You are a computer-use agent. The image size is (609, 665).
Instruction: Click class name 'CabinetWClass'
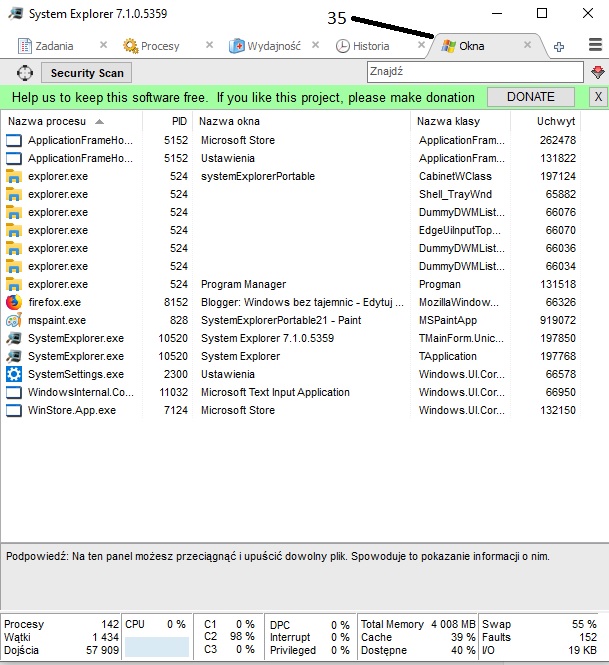point(455,176)
